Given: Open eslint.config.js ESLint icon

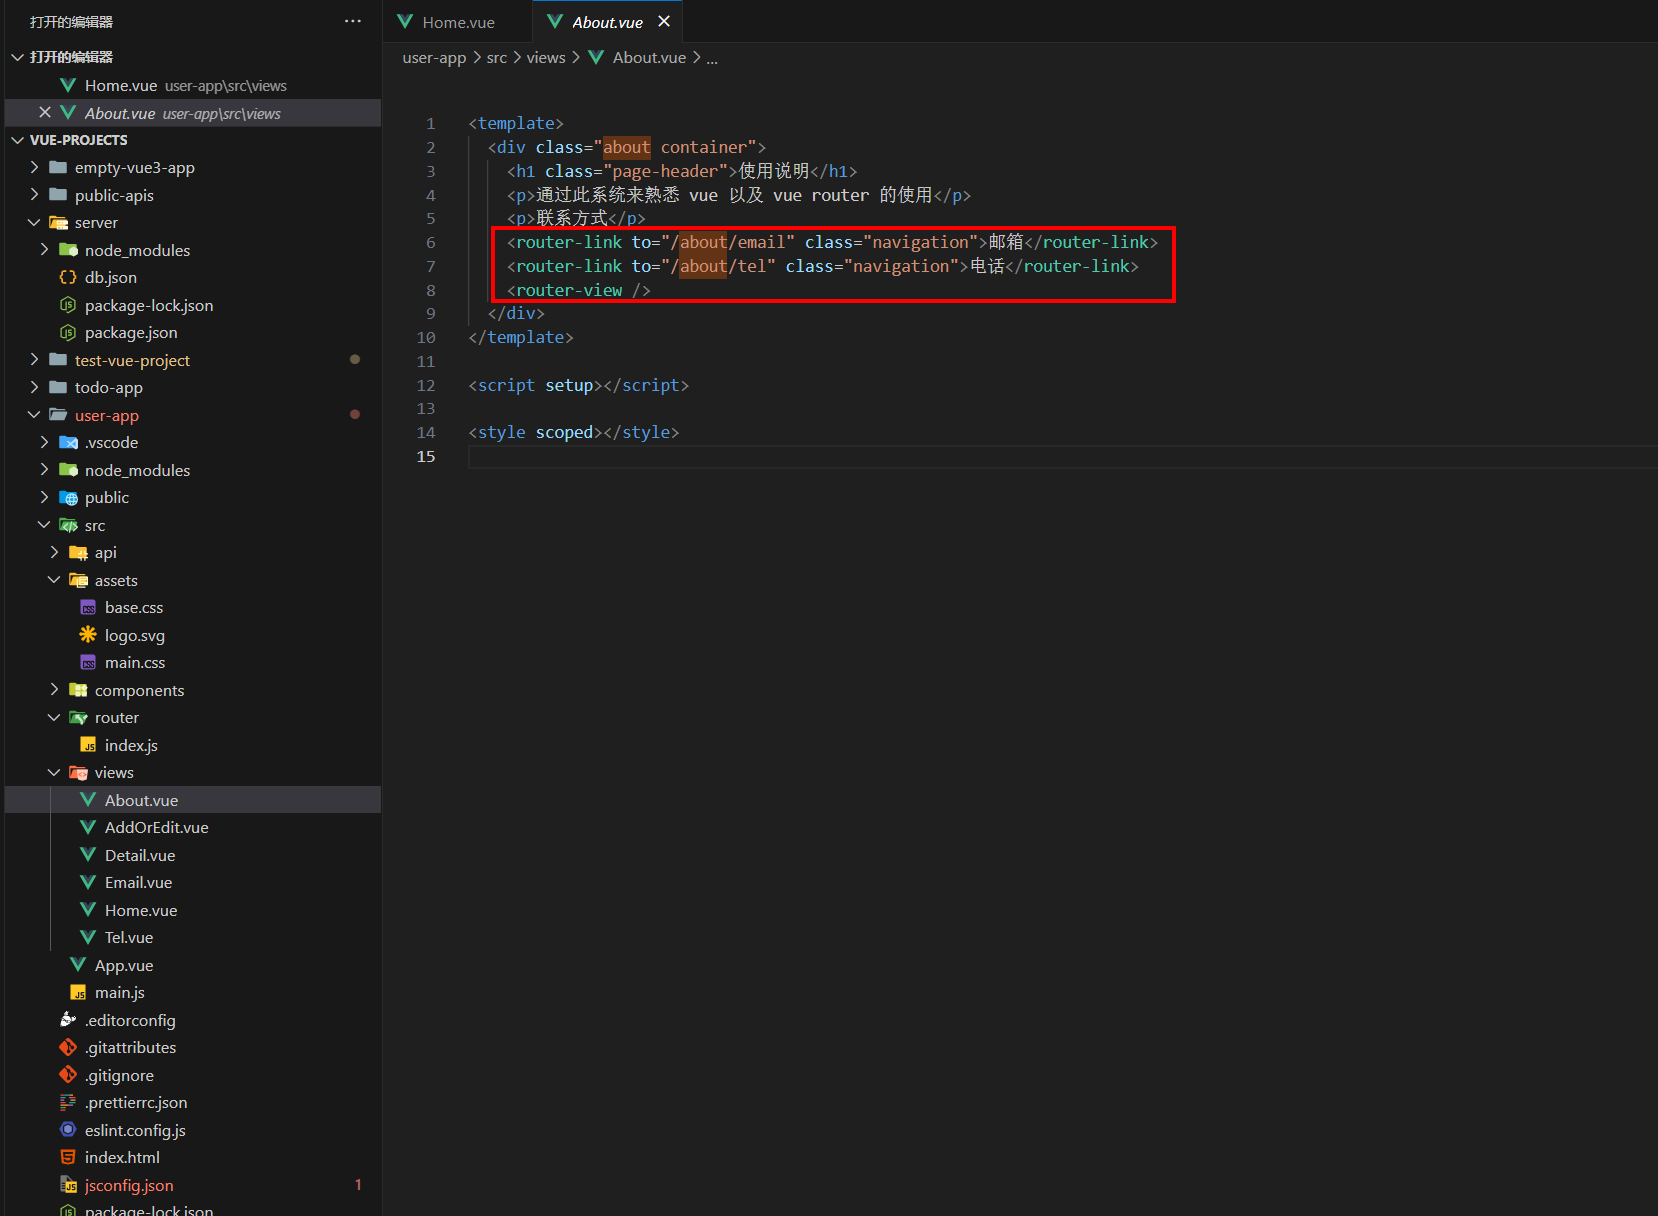Looking at the screenshot, I should click(68, 1130).
